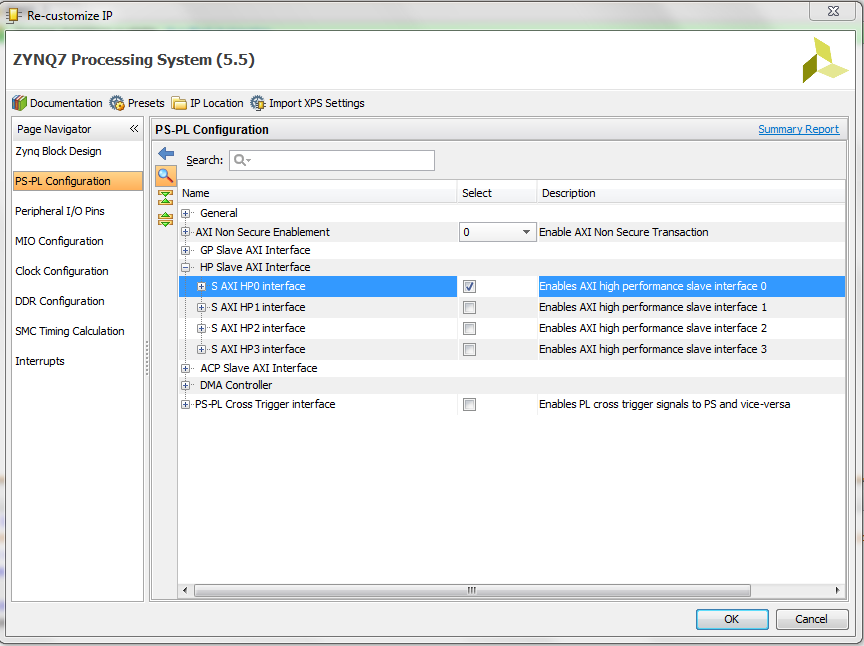Switch to MIO Configuration page
864x646 pixels.
click(x=60, y=241)
